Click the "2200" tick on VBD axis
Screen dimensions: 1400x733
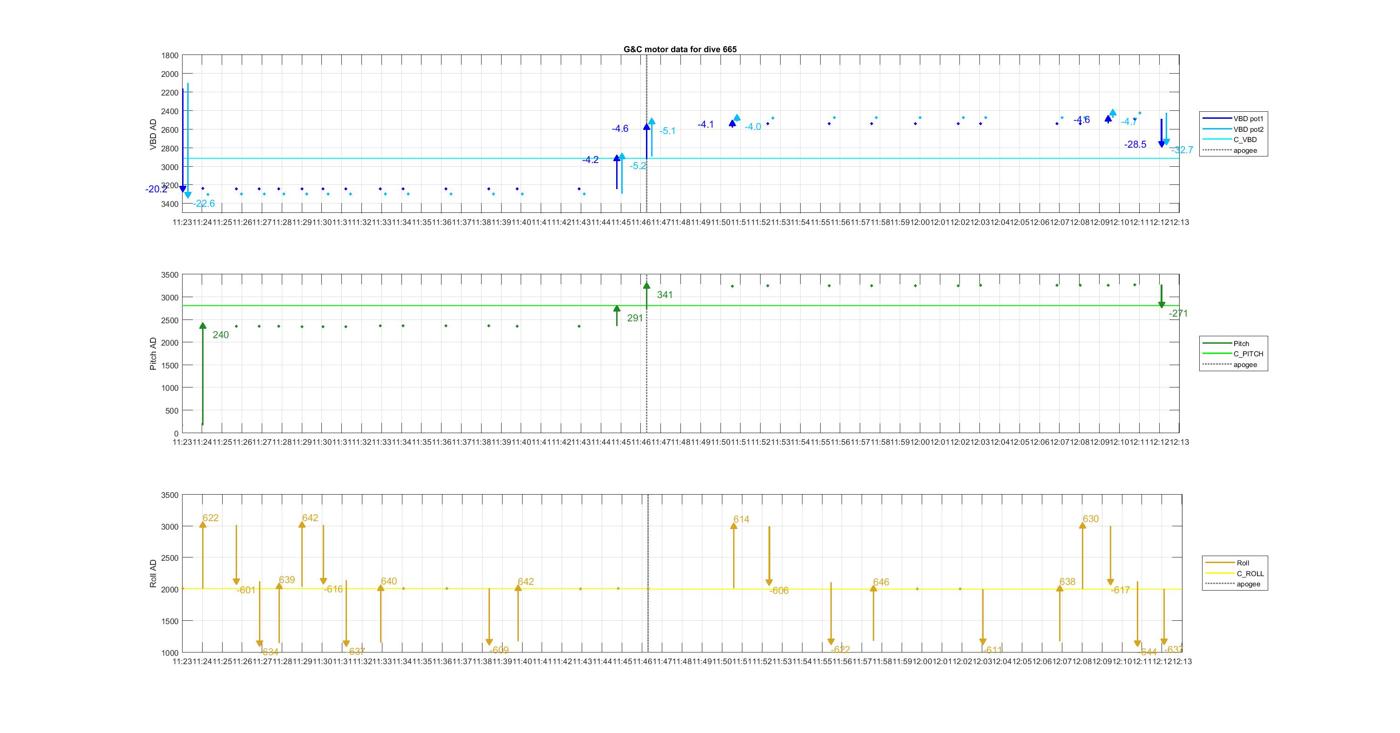[168, 93]
